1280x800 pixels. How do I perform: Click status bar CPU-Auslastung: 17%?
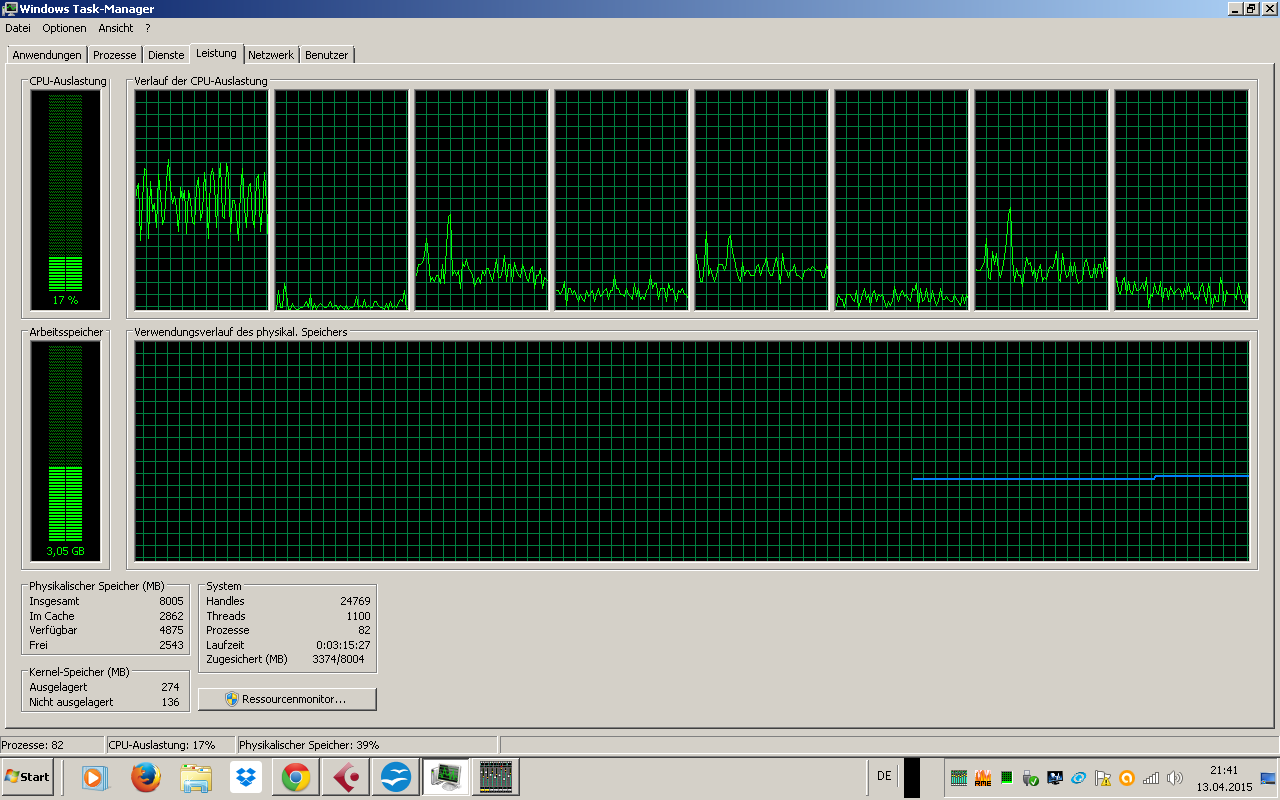[161, 745]
